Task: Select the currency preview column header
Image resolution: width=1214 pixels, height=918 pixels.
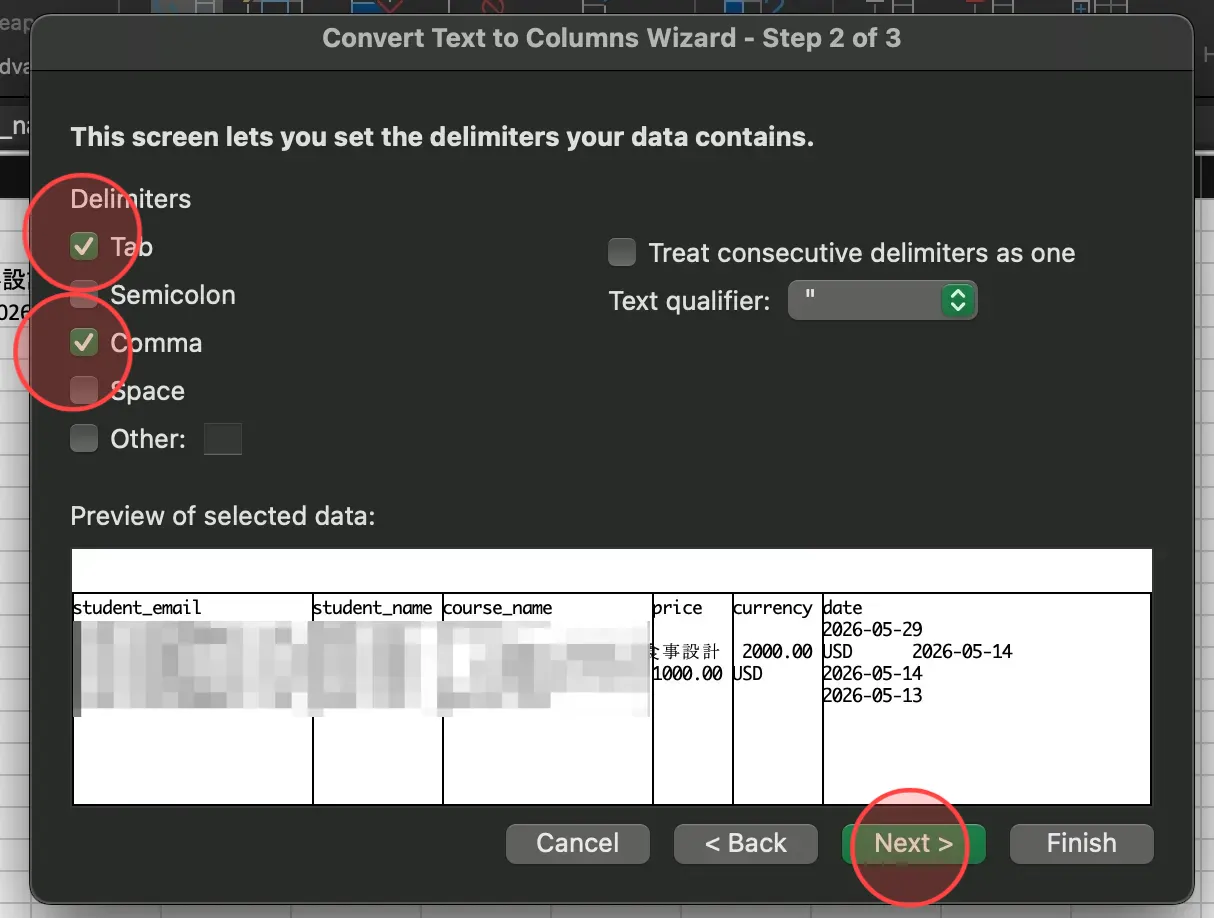Action: coord(773,608)
